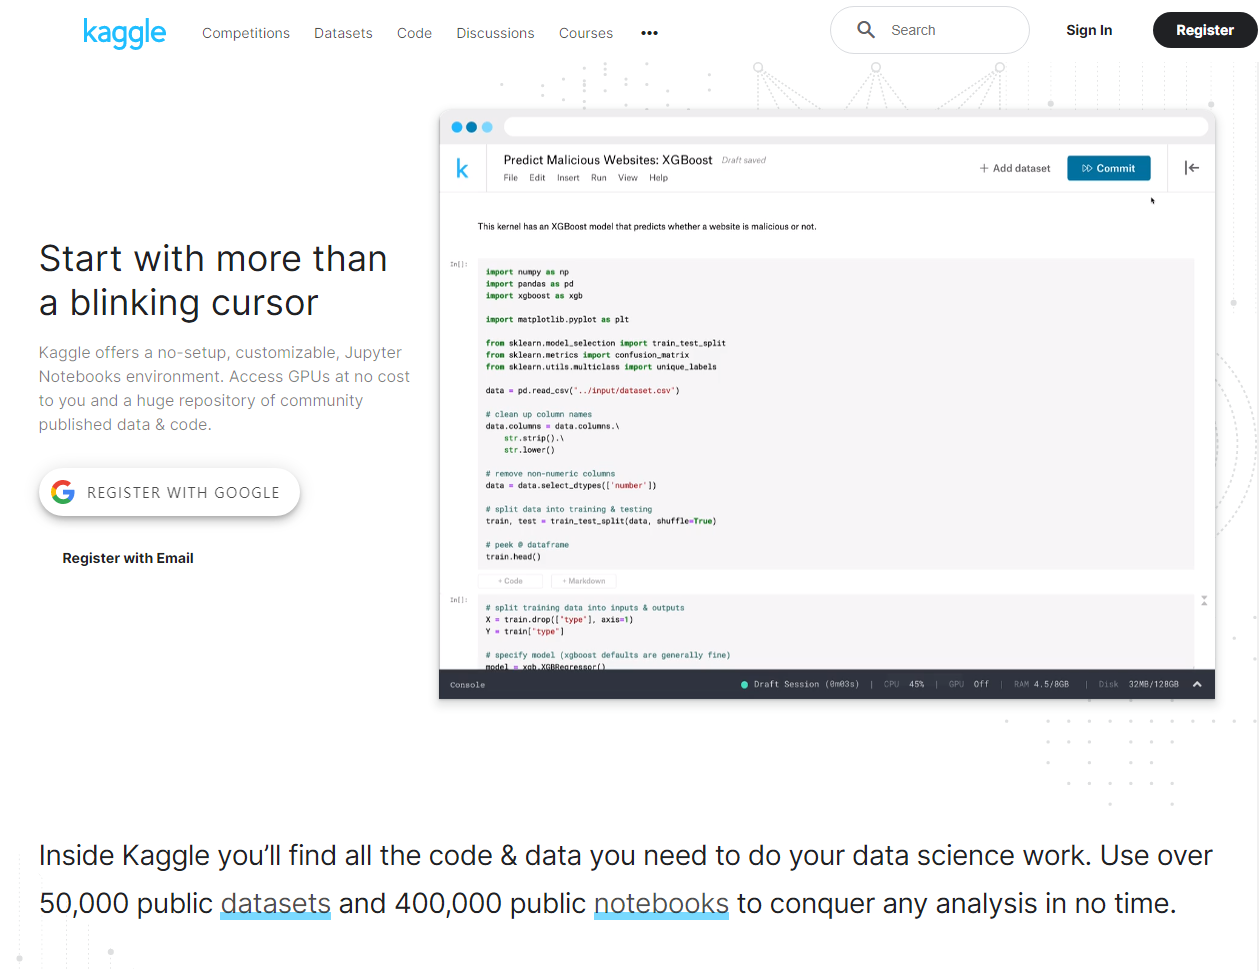Click Register with Email

pyautogui.click(x=128, y=558)
